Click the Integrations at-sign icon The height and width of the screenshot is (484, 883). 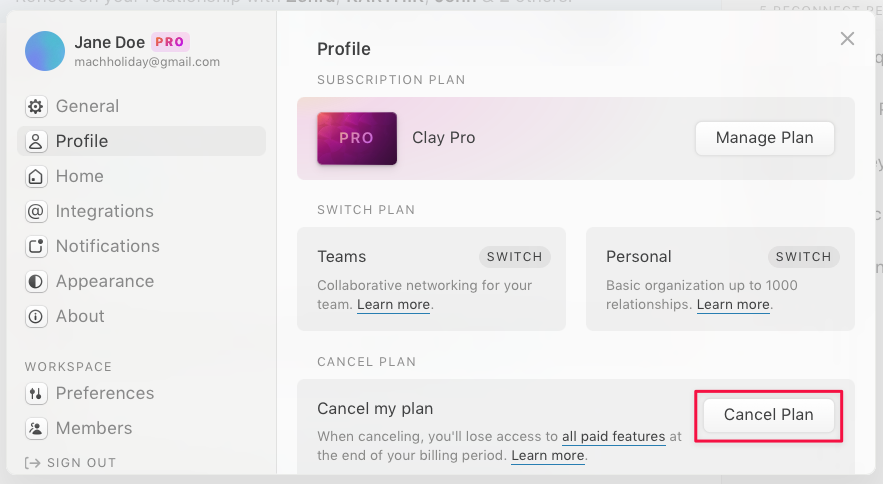click(36, 212)
